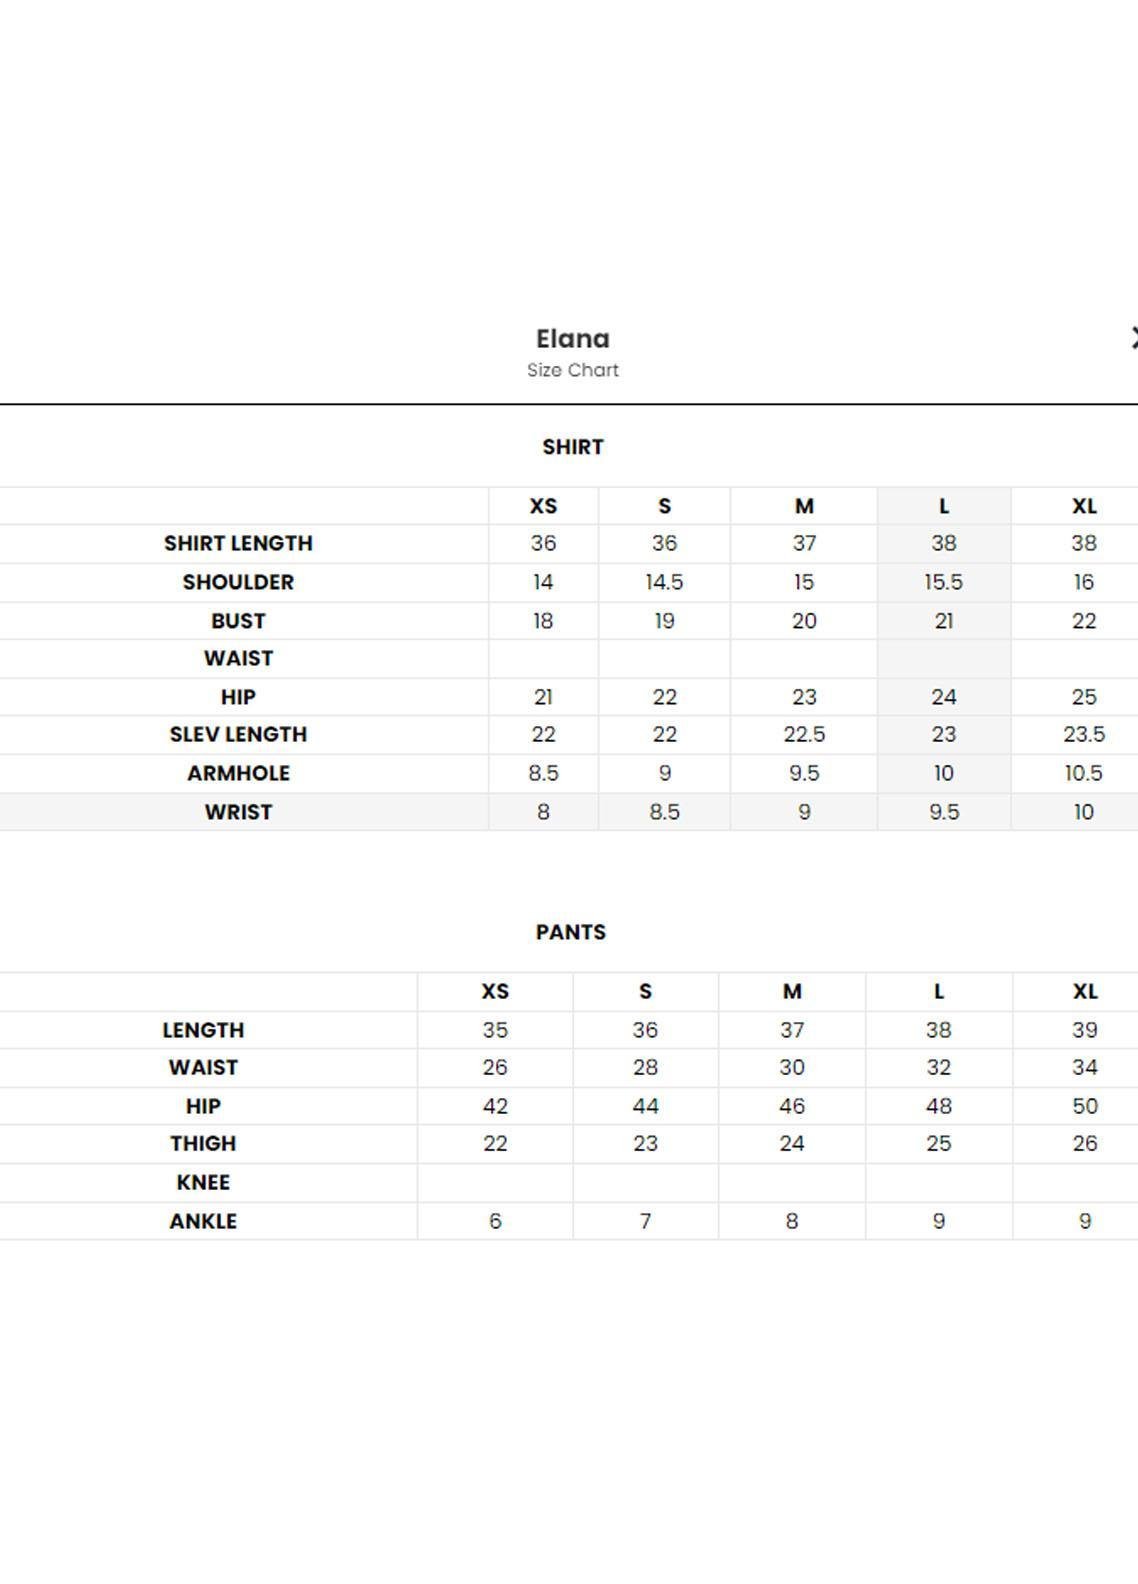Click the ANKLE value 6 for XS
The width and height of the screenshot is (1138, 1584).
495,1221
